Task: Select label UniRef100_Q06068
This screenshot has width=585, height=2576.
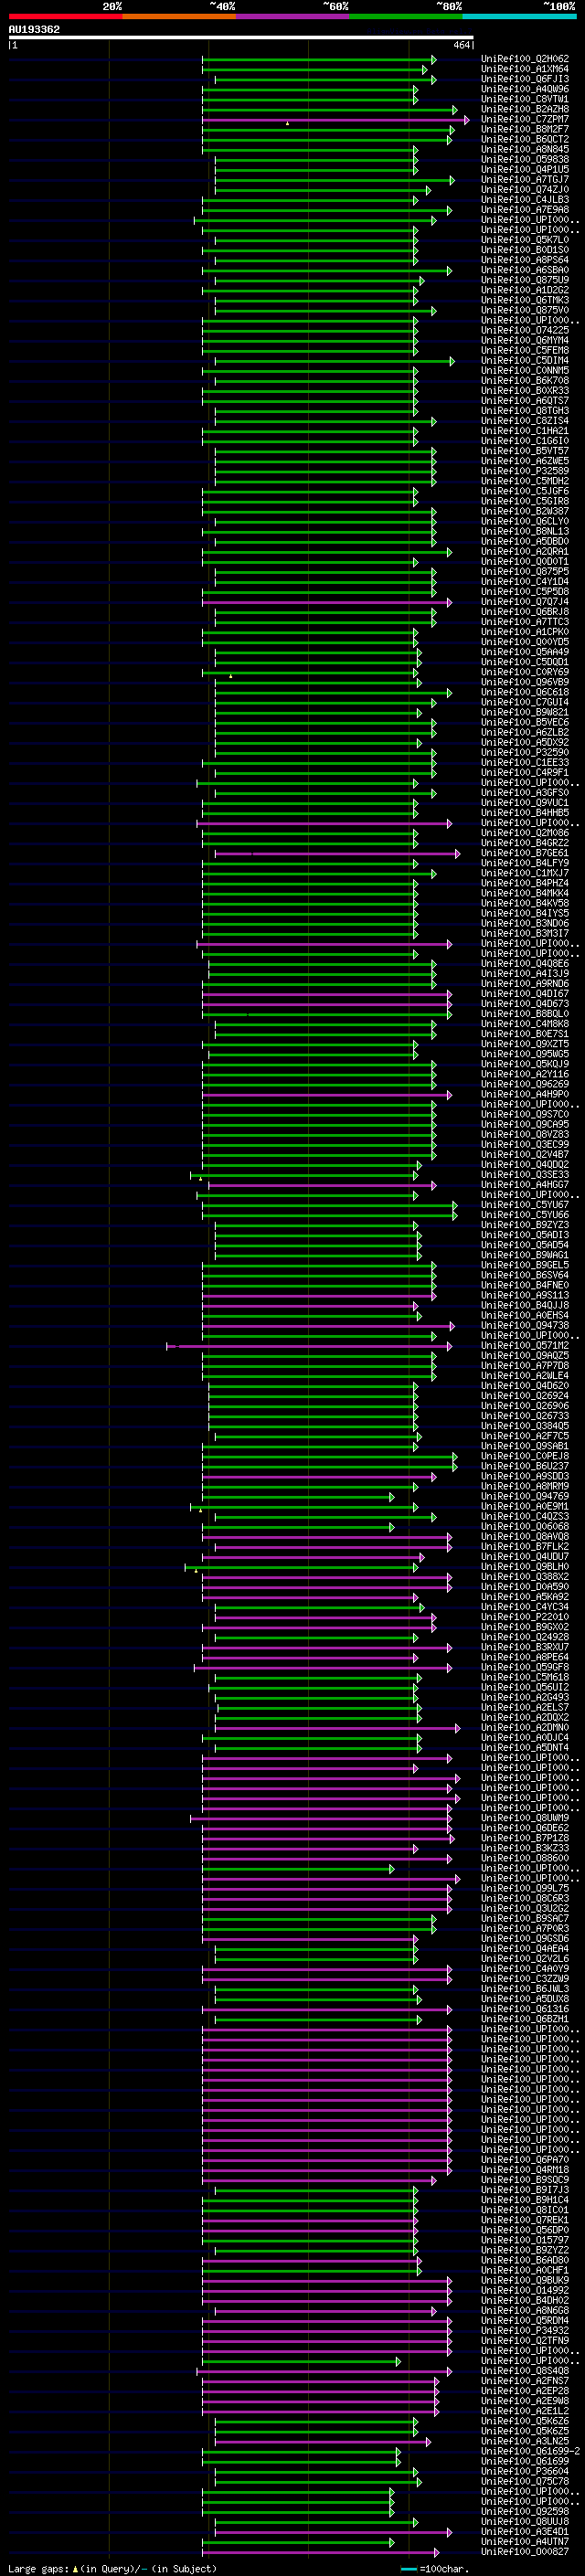Action: click(524, 1526)
